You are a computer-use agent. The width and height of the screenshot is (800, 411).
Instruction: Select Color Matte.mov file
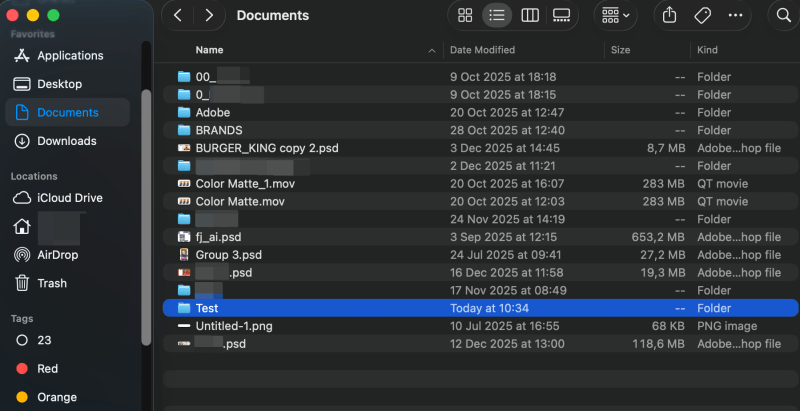[x=481, y=201]
